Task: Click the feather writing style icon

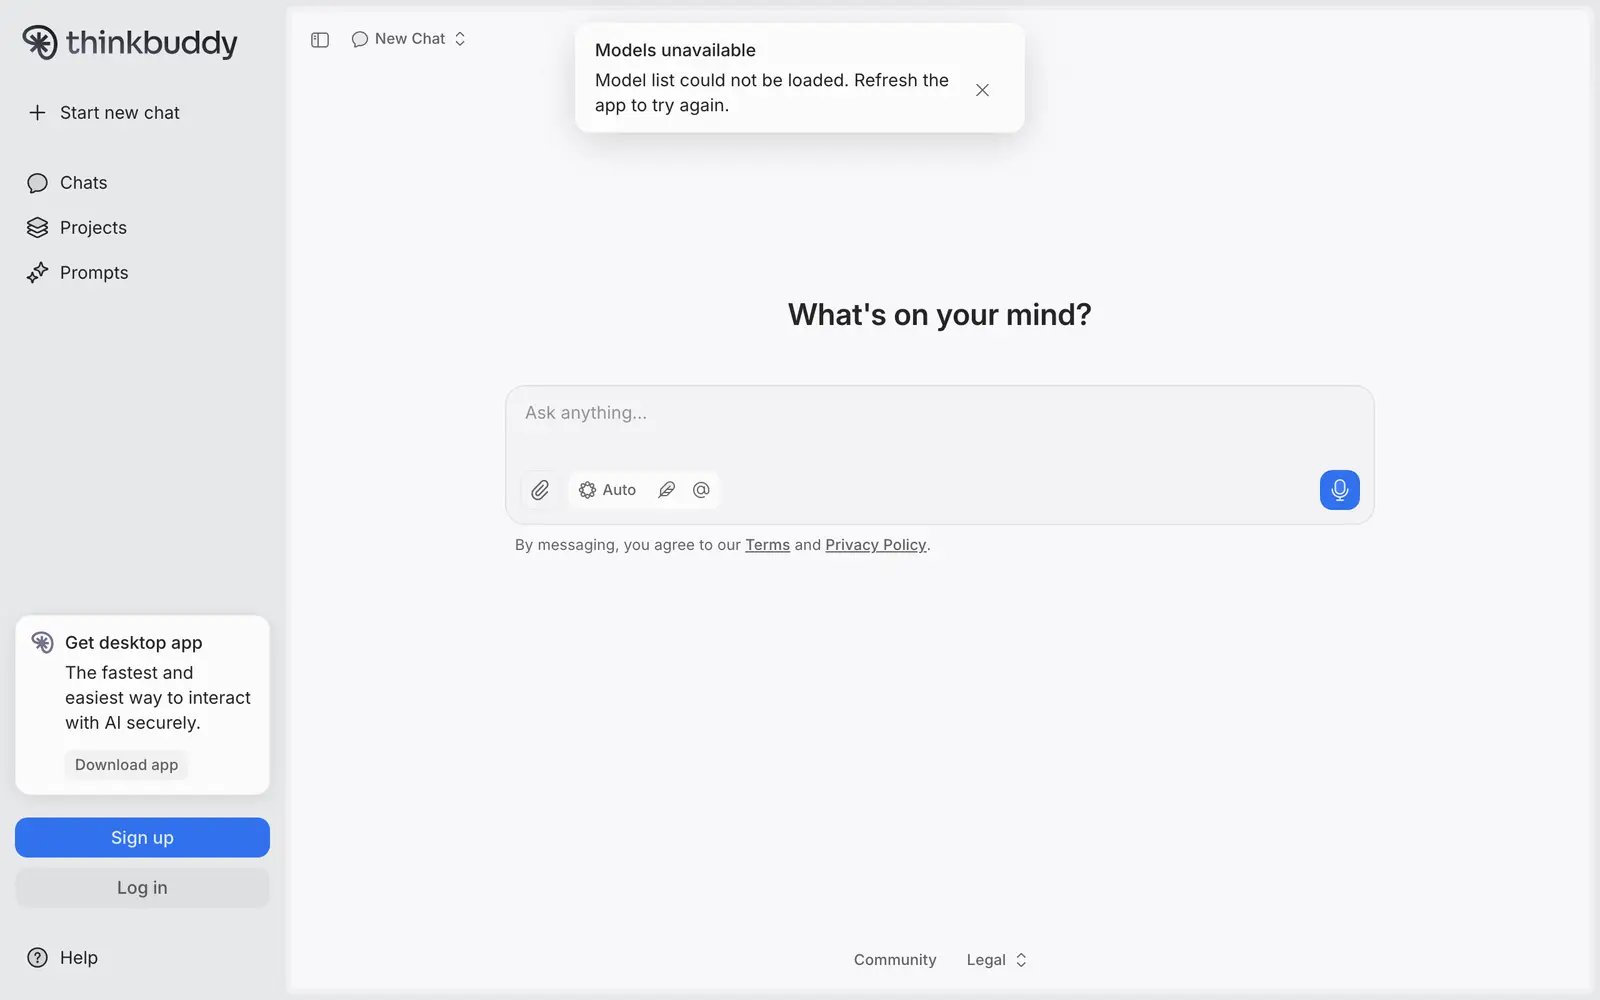Action: pyautogui.click(x=667, y=490)
